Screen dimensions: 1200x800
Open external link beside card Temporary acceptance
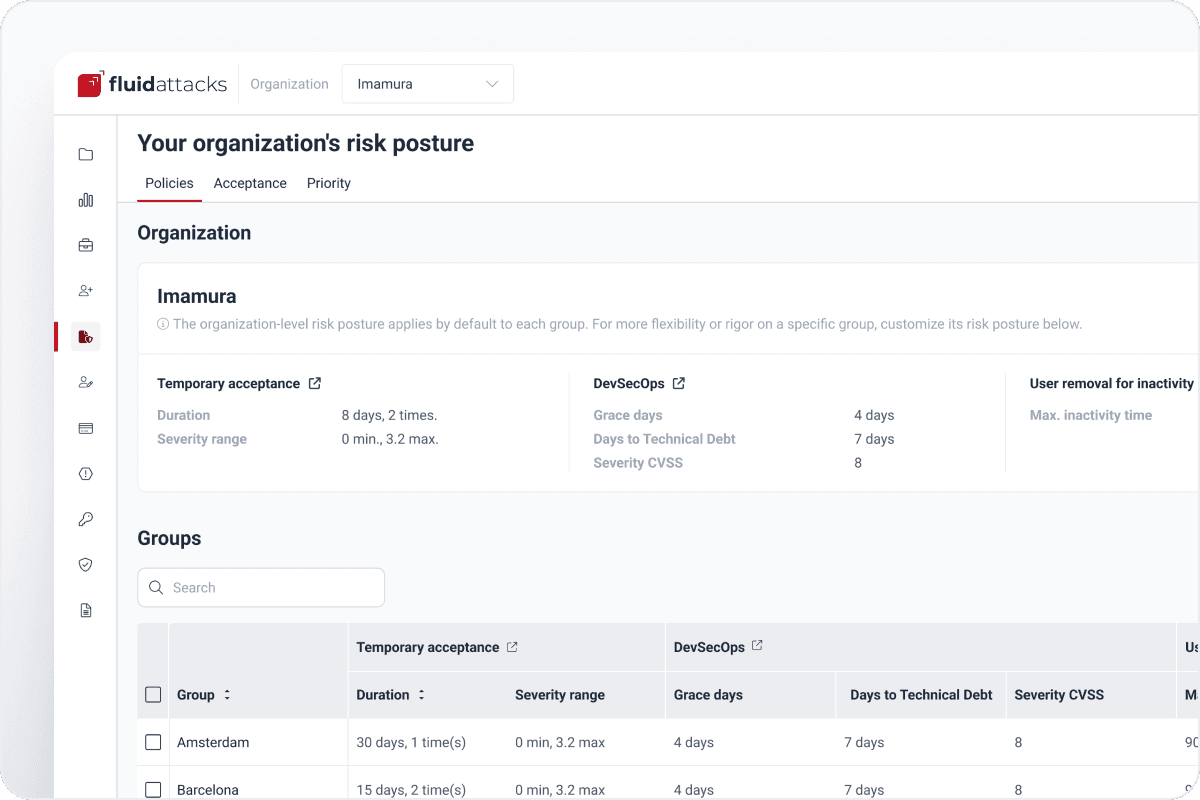(x=315, y=383)
